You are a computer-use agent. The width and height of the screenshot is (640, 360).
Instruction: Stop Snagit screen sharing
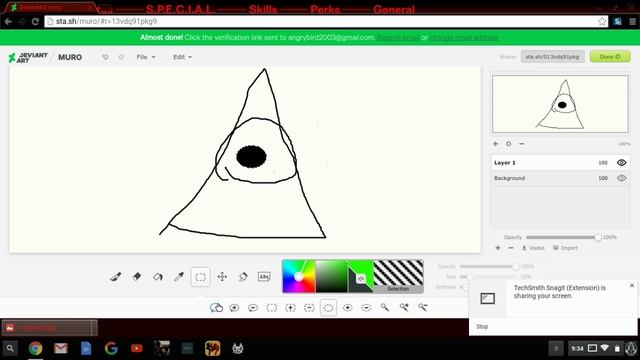point(482,327)
